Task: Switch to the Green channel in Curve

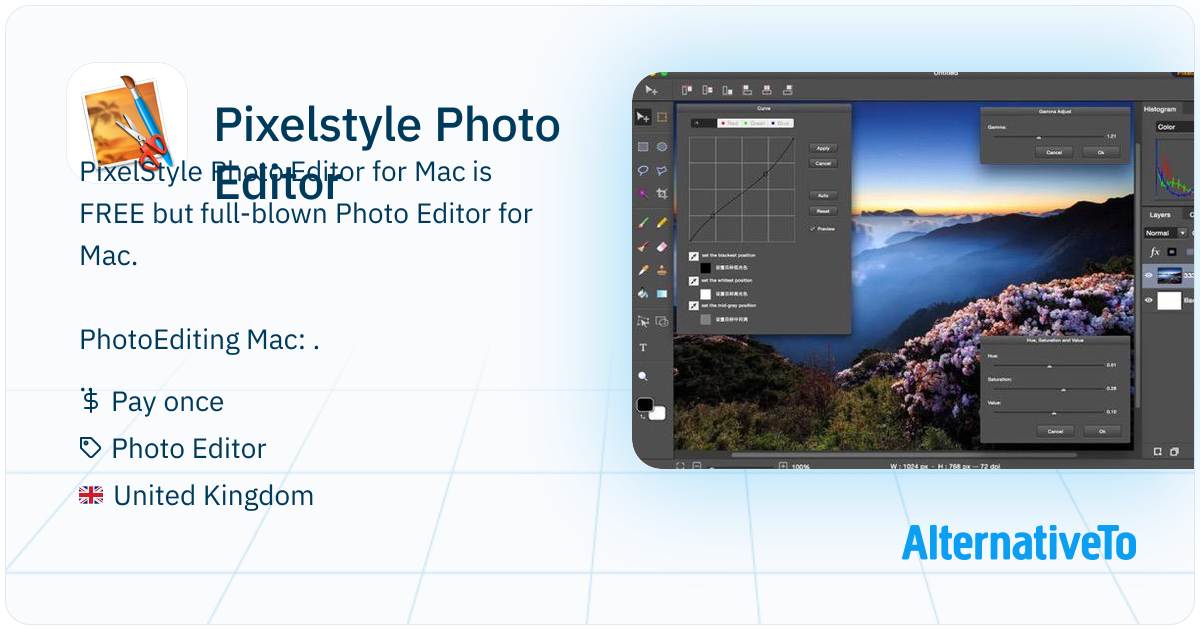Action: (754, 123)
